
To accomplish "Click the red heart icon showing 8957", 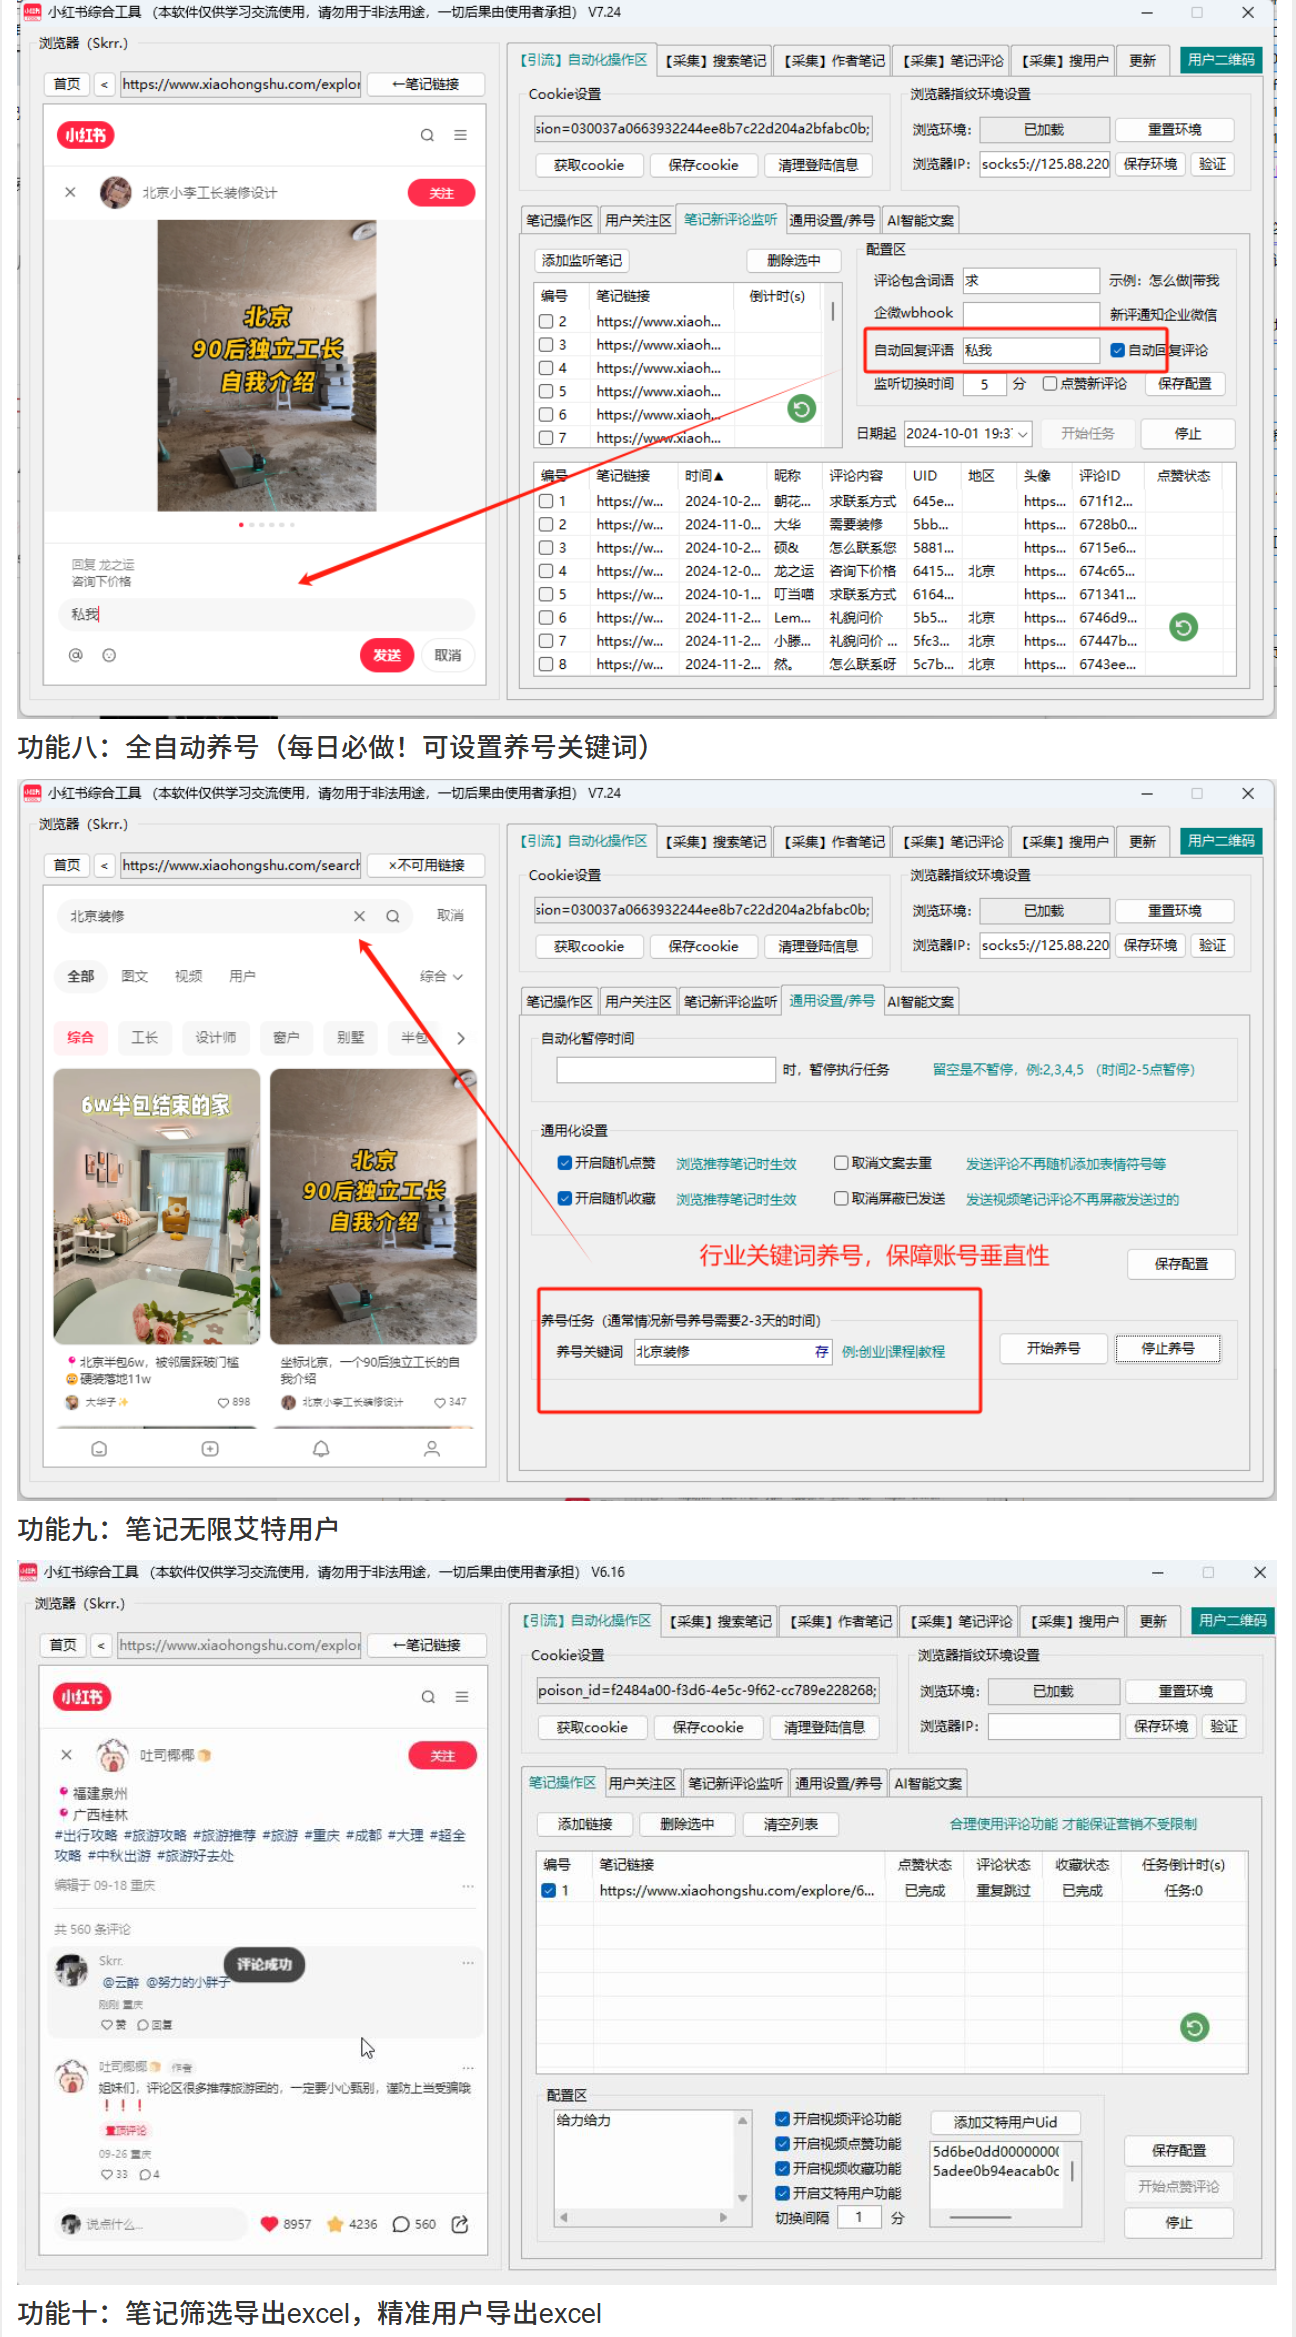I will point(269,2224).
